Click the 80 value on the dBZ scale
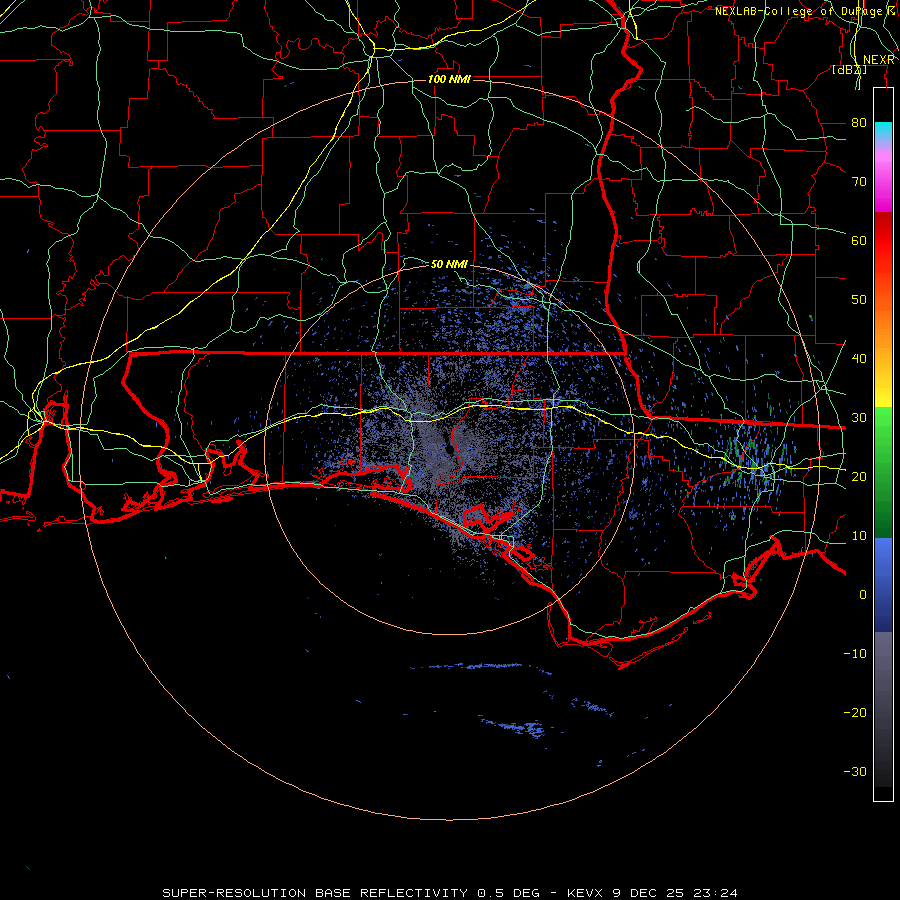The image size is (900, 900). tap(859, 123)
